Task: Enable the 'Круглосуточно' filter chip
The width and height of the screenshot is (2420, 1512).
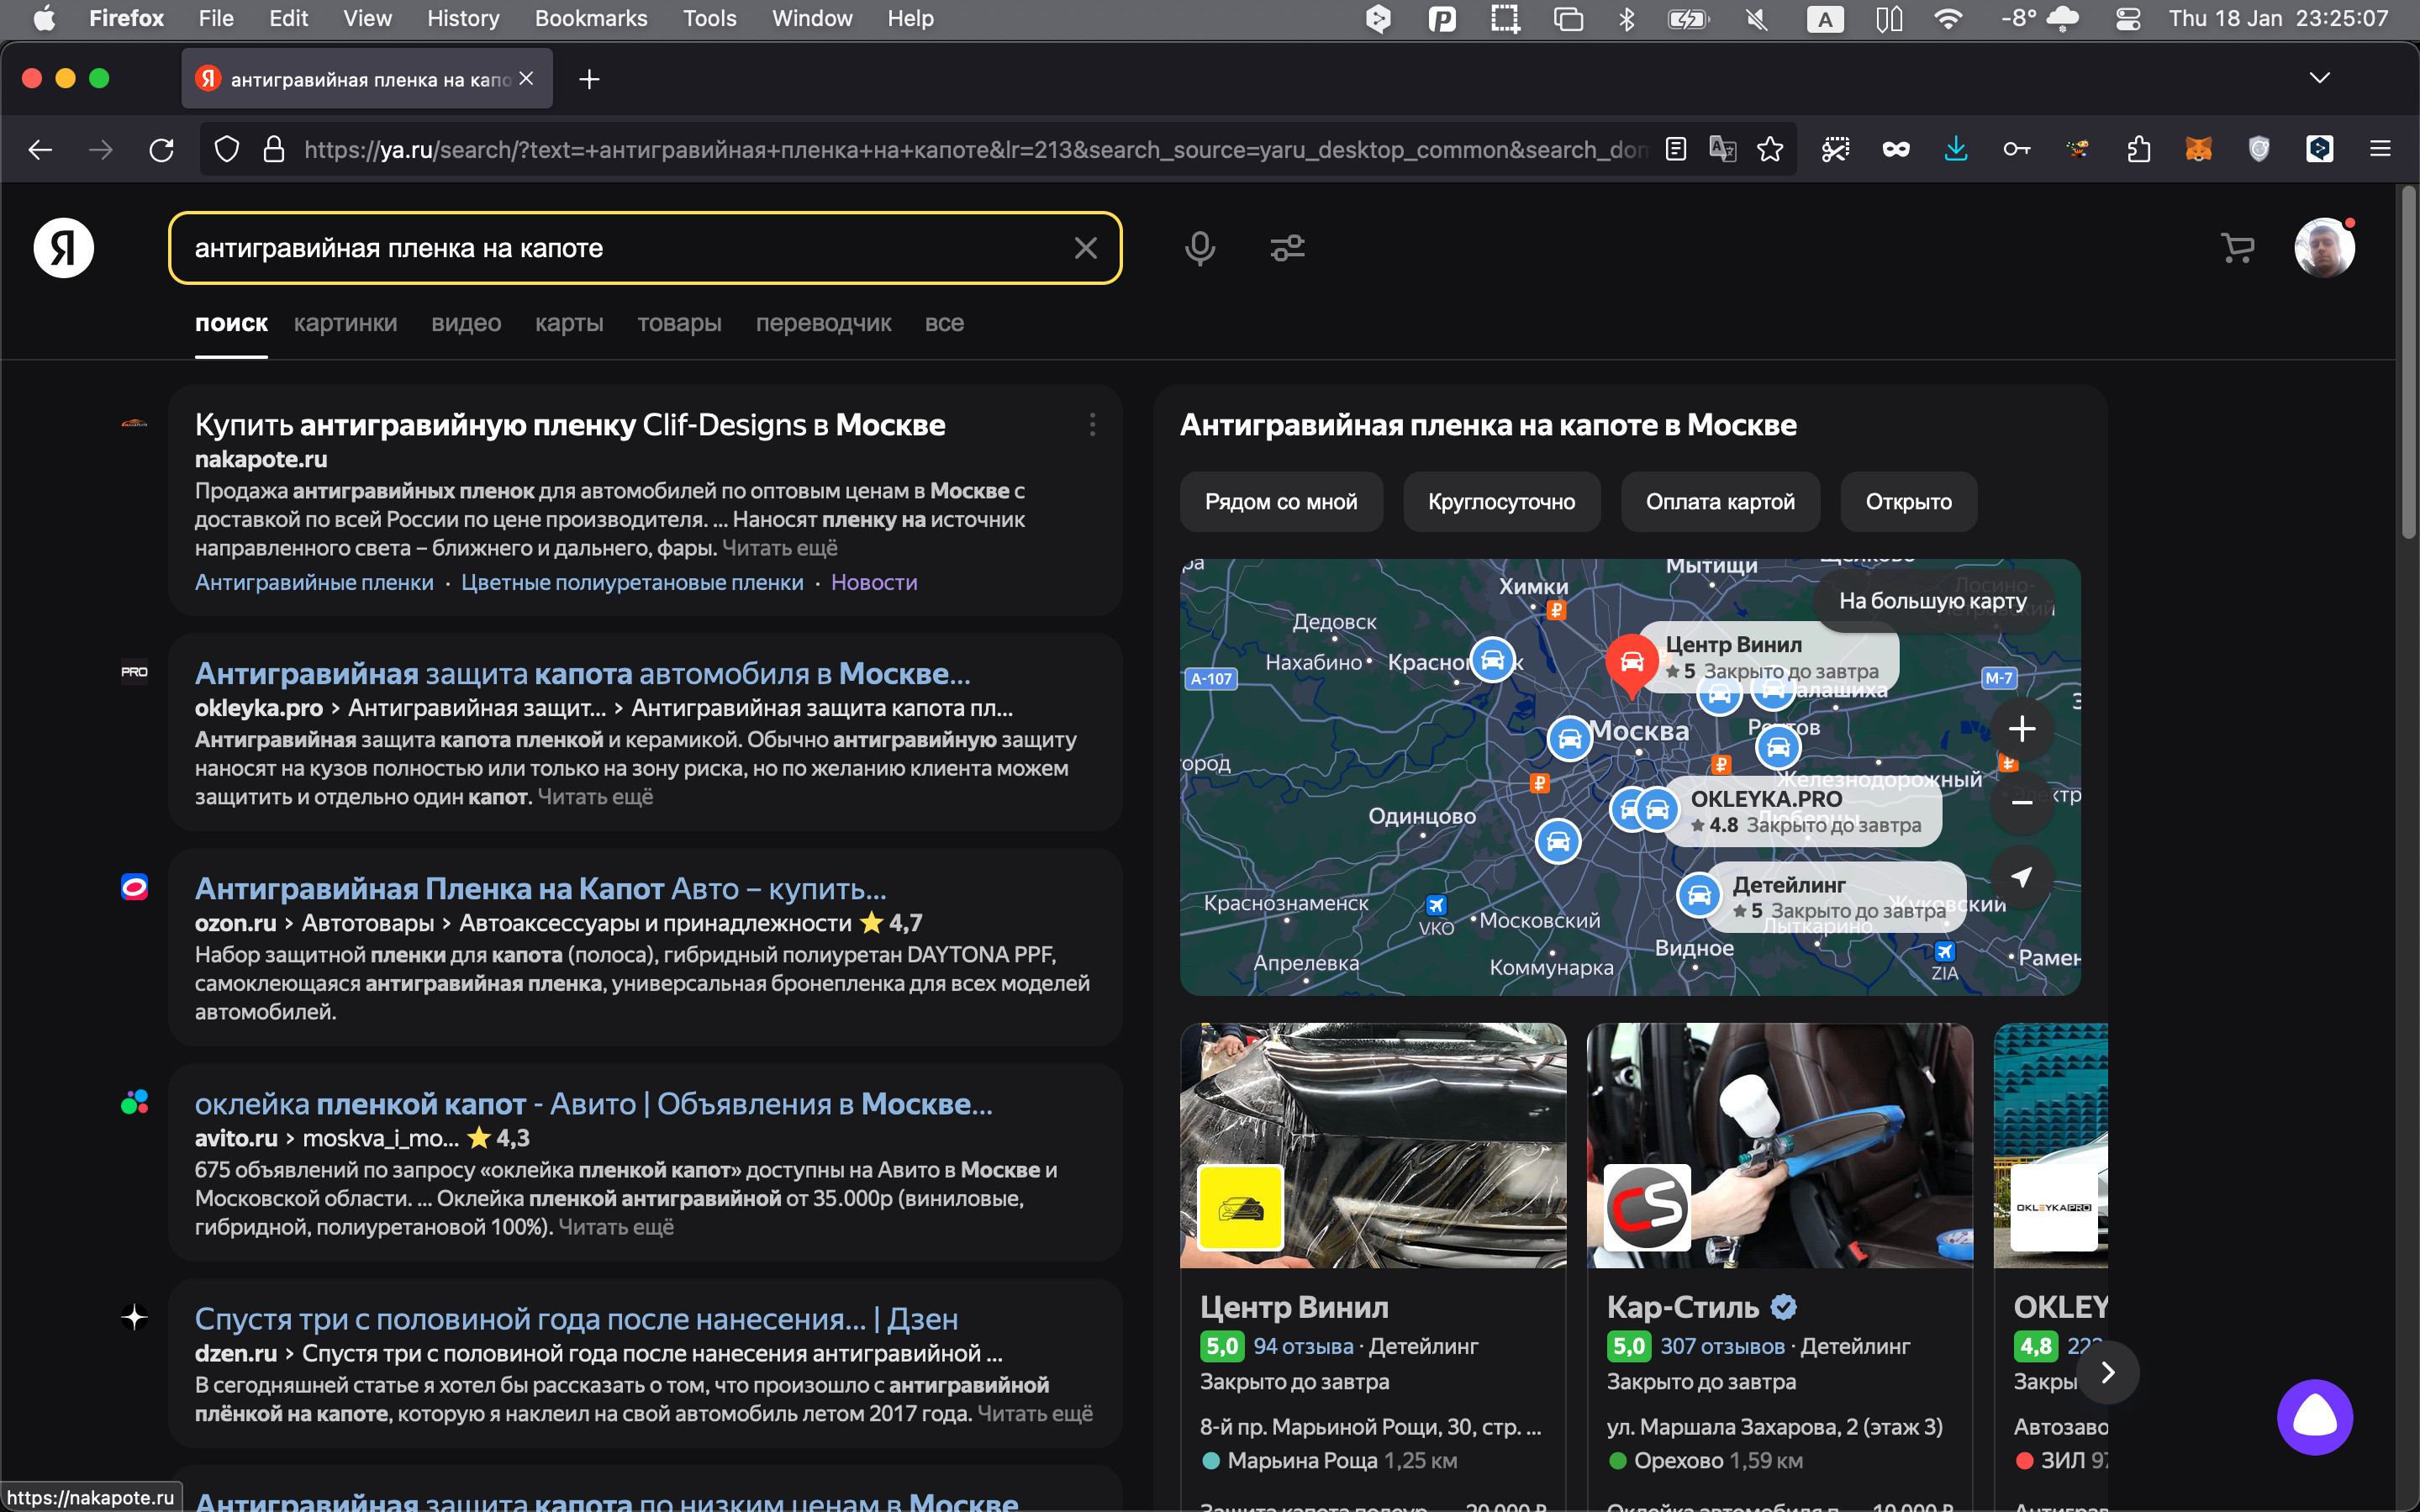Action: click(1500, 502)
